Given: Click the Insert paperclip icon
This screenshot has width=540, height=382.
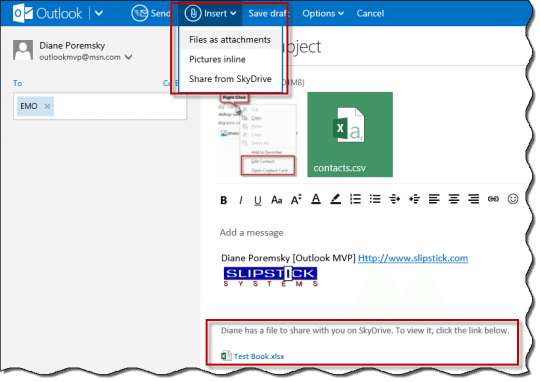Looking at the screenshot, I should coord(193,13).
